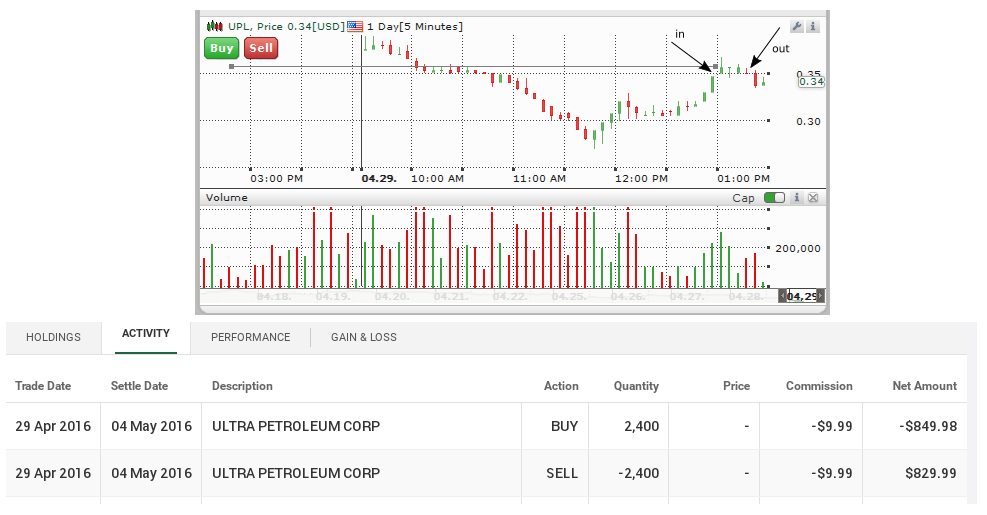The height and width of the screenshot is (515, 987).
Task: Click the candlestick chart type icon
Action: [213, 26]
